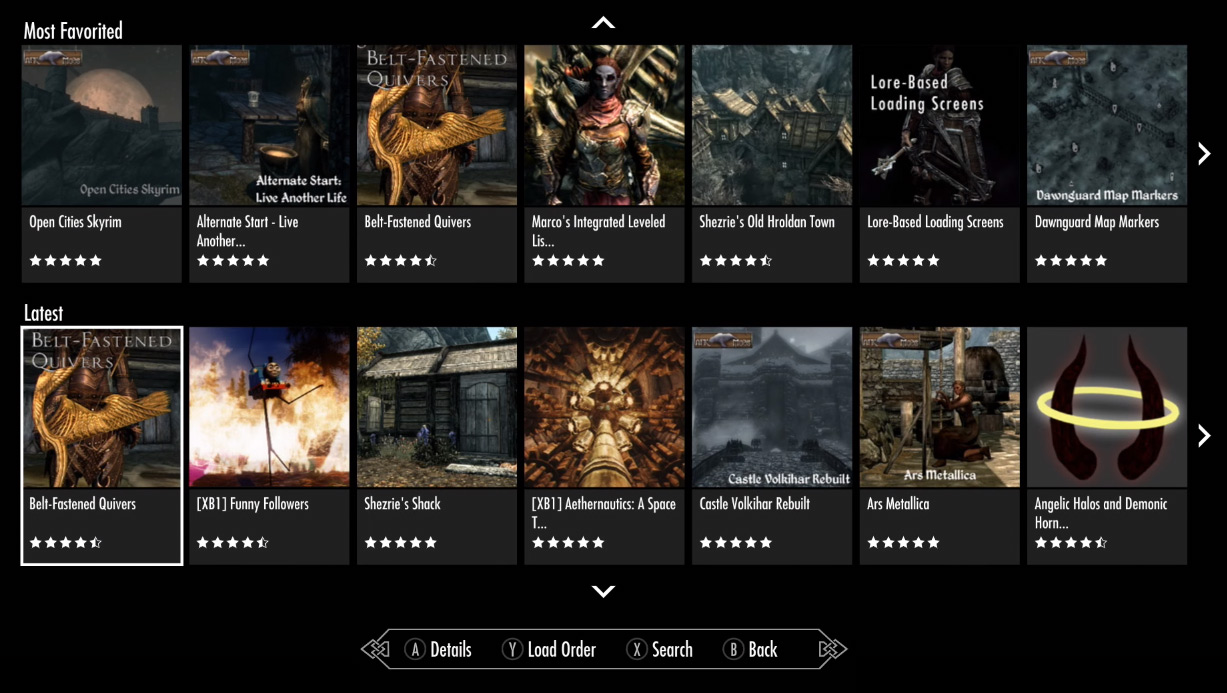The image size is (1227, 693).
Task: Click the B button icon for Back
Action: (733, 649)
